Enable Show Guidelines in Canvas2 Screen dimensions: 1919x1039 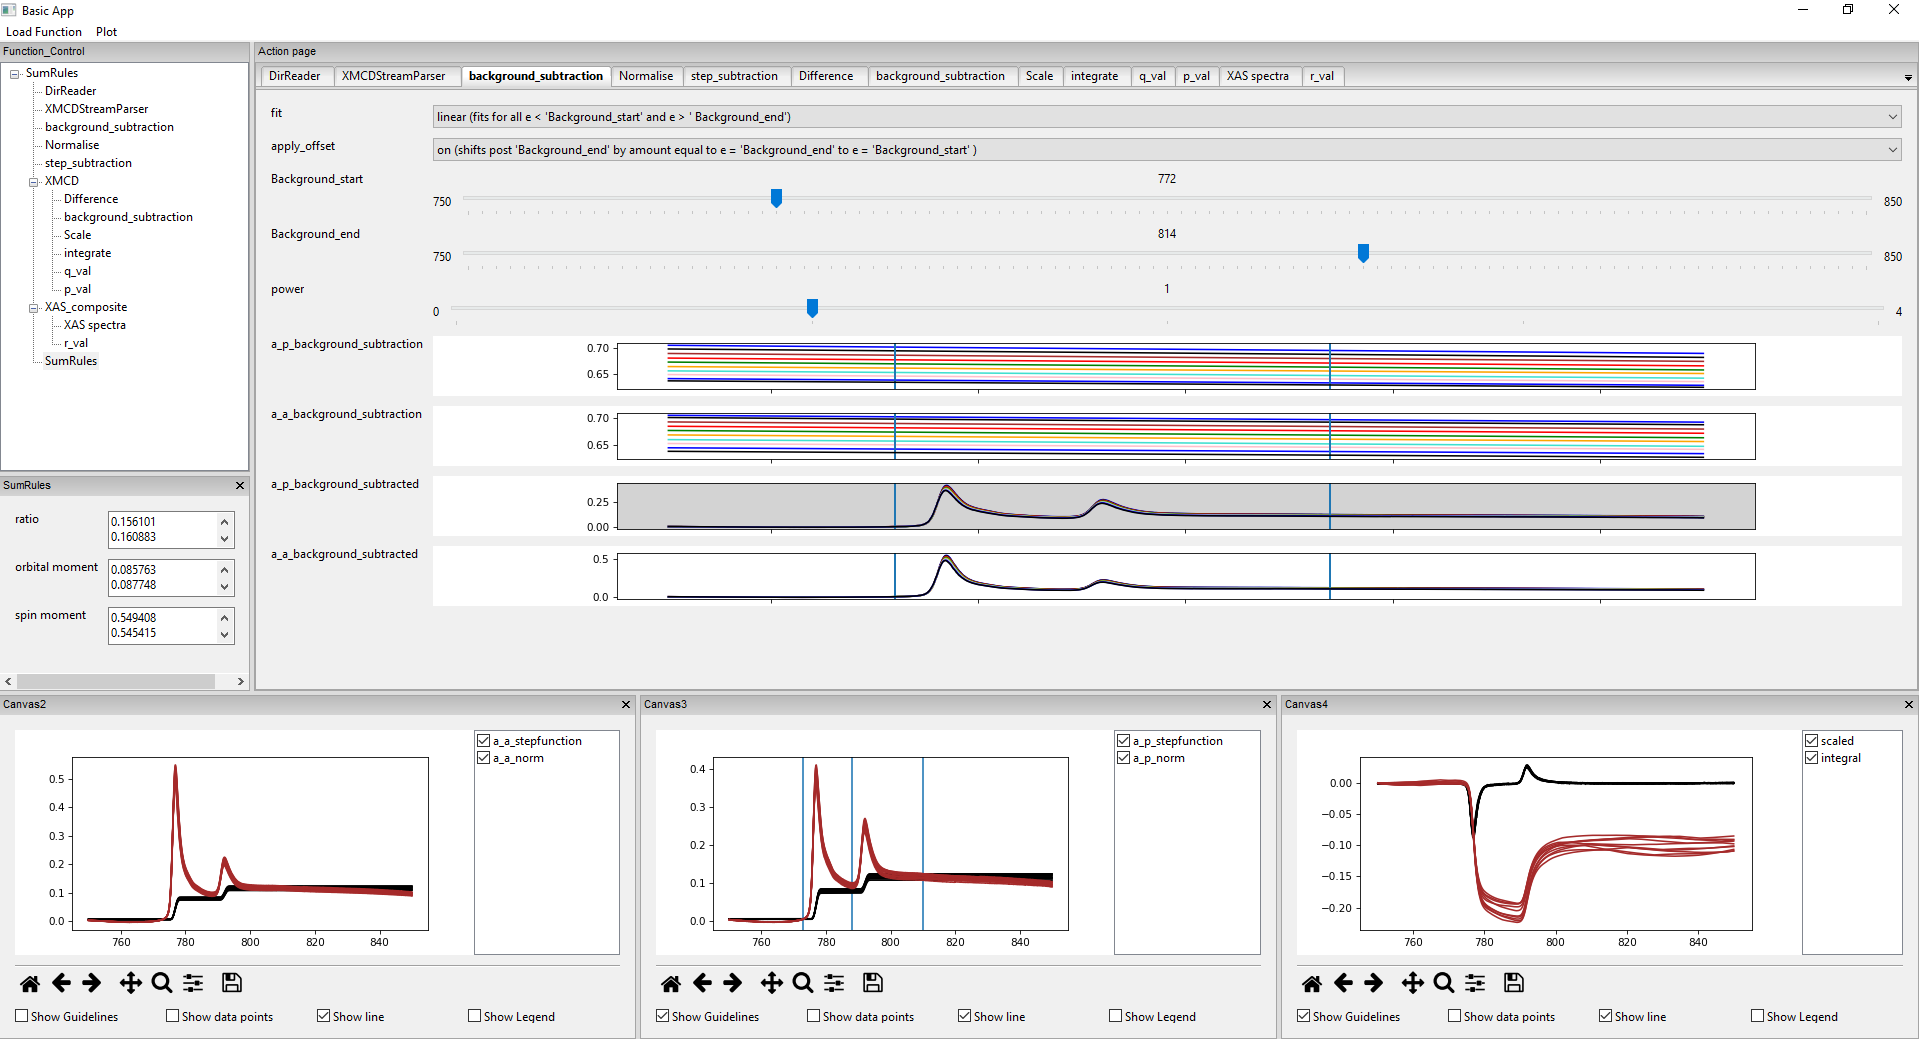[x=22, y=1016]
